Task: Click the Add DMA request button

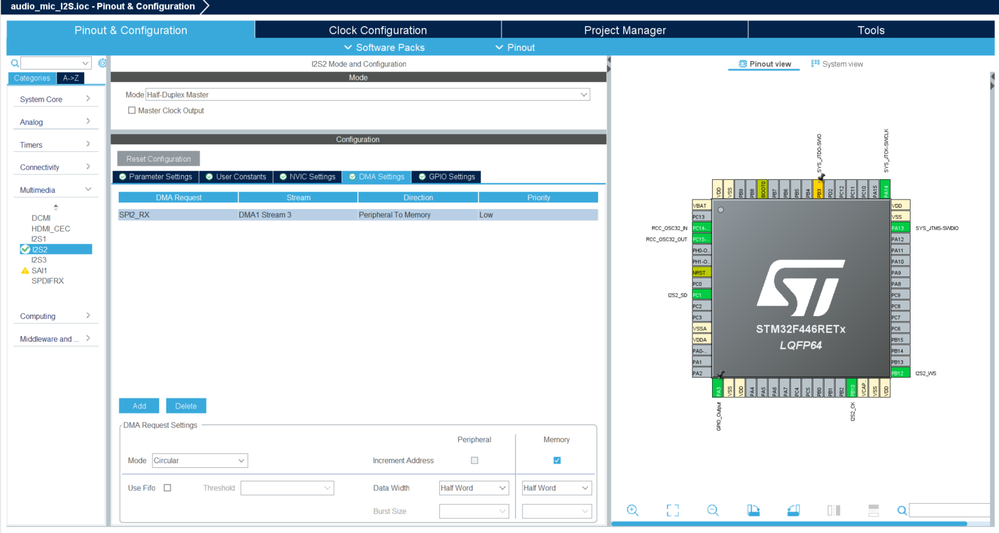Action: click(x=139, y=406)
